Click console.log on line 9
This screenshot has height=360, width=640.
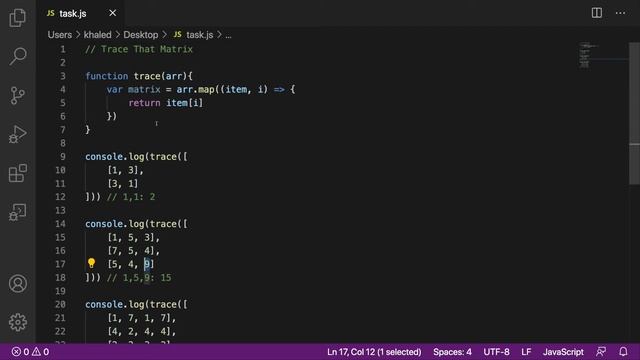tap(114, 157)
